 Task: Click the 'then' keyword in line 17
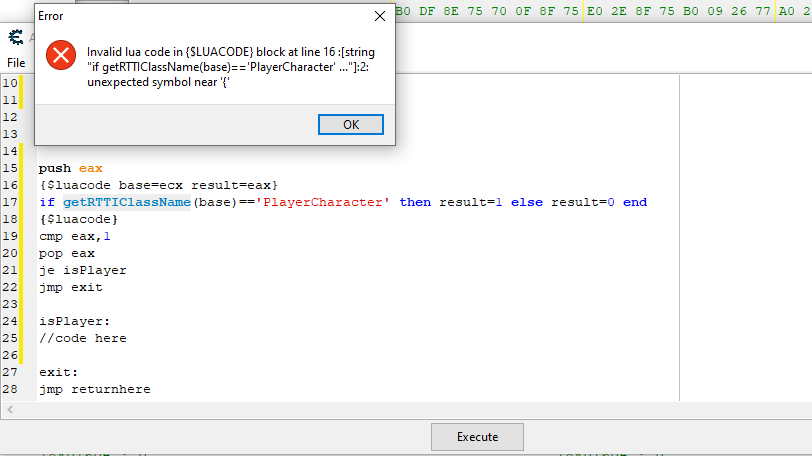coord(415,202)
